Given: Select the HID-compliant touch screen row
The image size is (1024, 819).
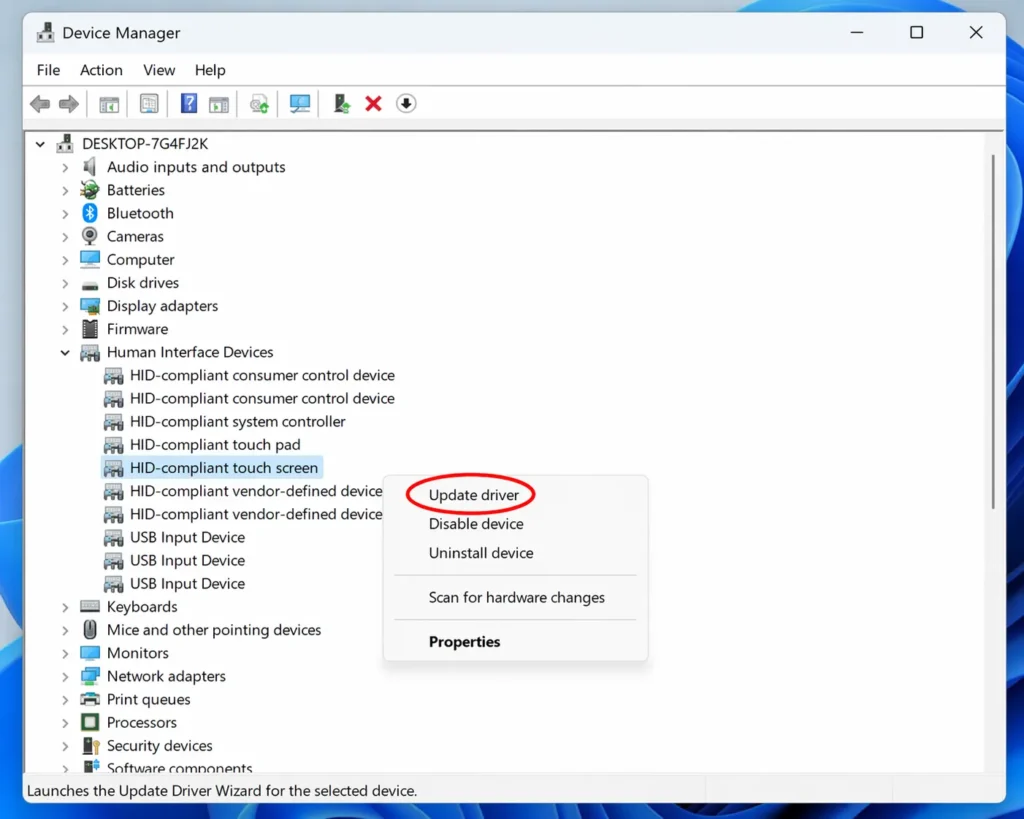Looking at the screenshot, I should [212, 468].
